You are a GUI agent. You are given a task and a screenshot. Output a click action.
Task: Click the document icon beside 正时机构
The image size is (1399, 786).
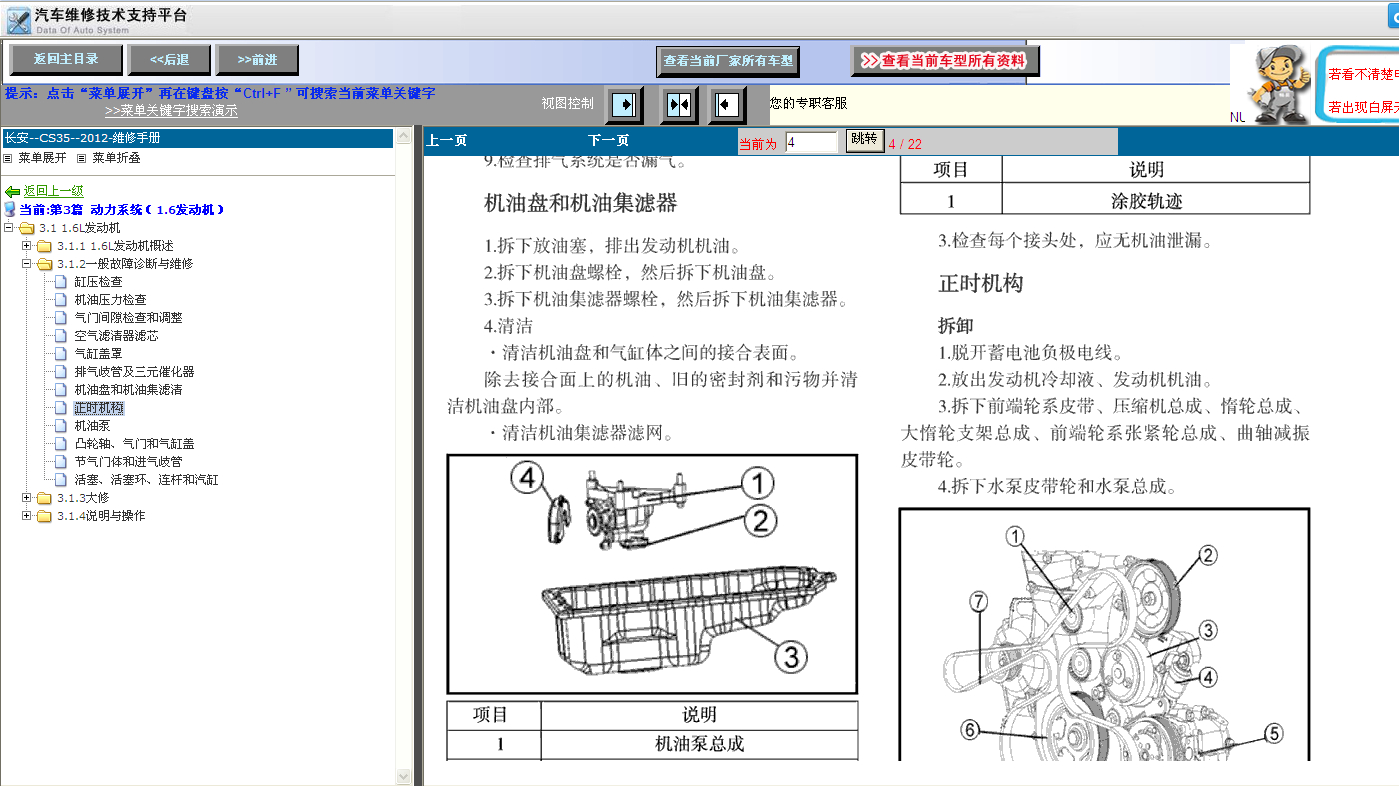[61, 408]
